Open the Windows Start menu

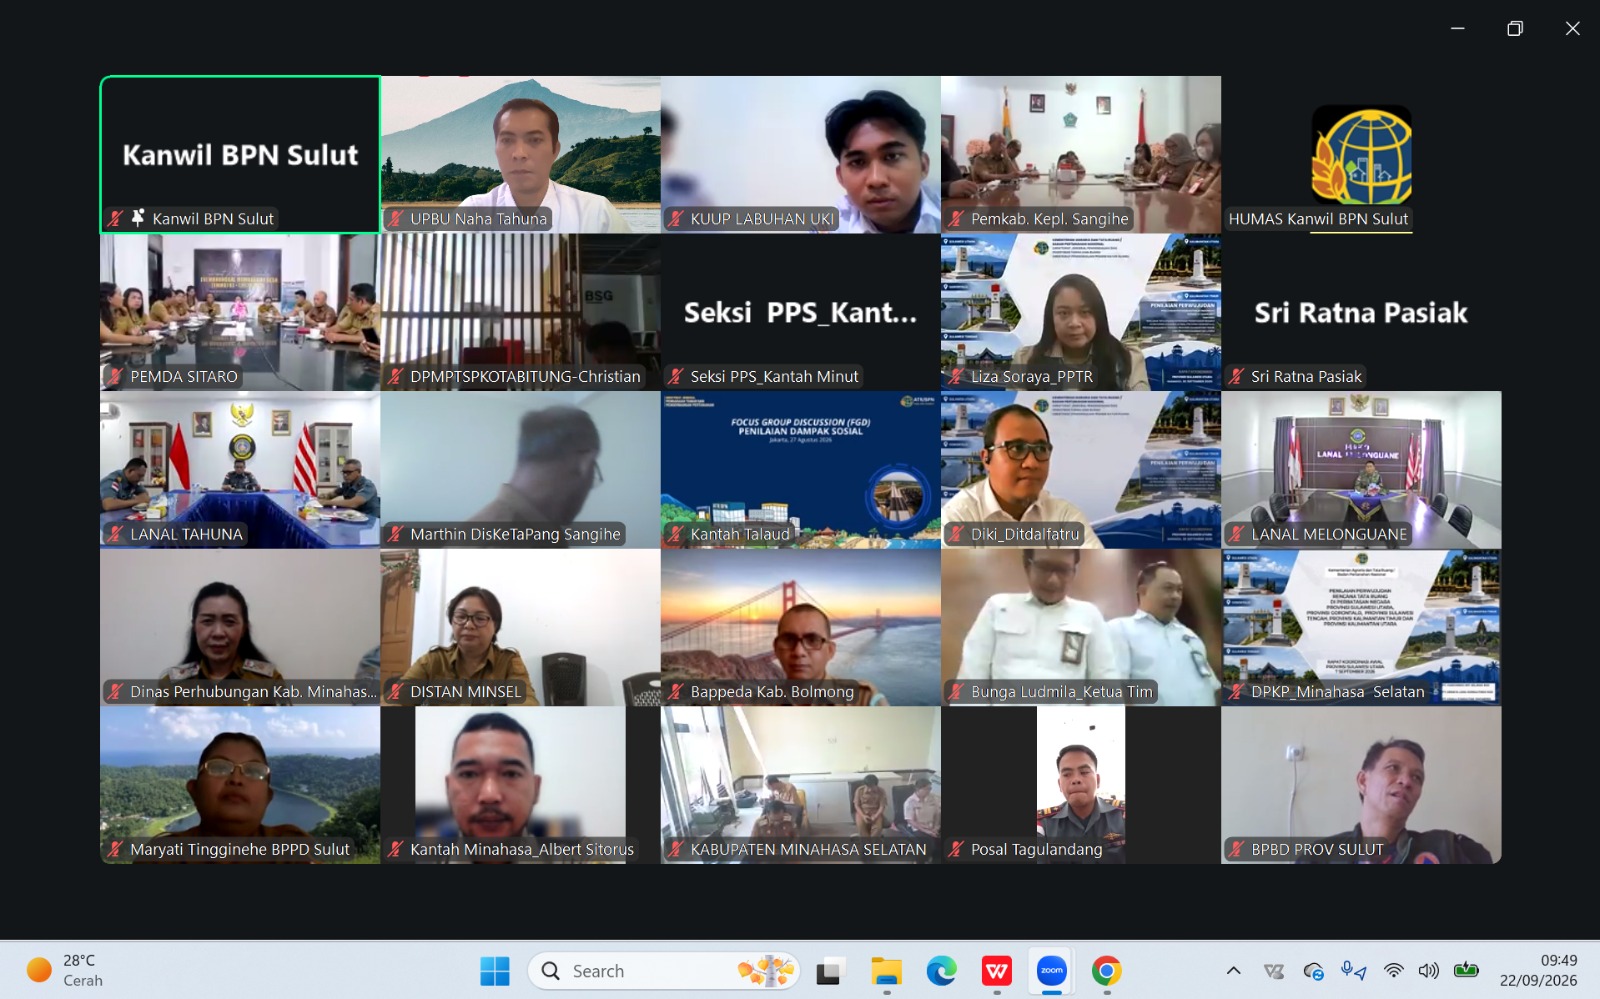pos(495,971)
